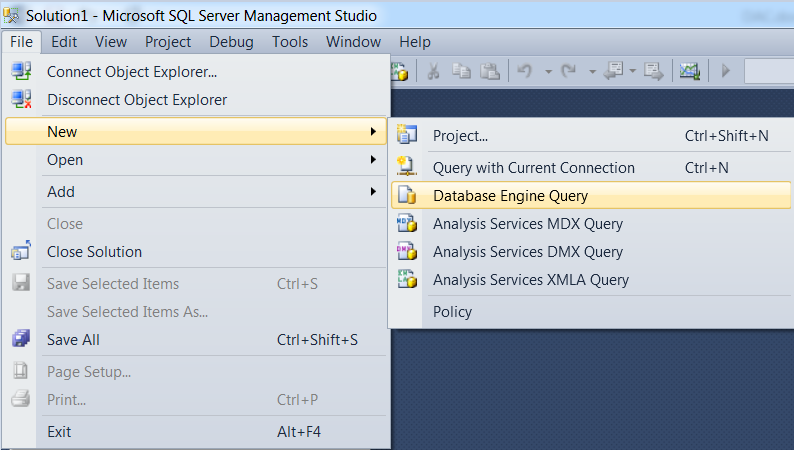This screenshot has width=794, height=450.
Task: Click the Cut scissors toolbar icon
Action: (433, 71)
